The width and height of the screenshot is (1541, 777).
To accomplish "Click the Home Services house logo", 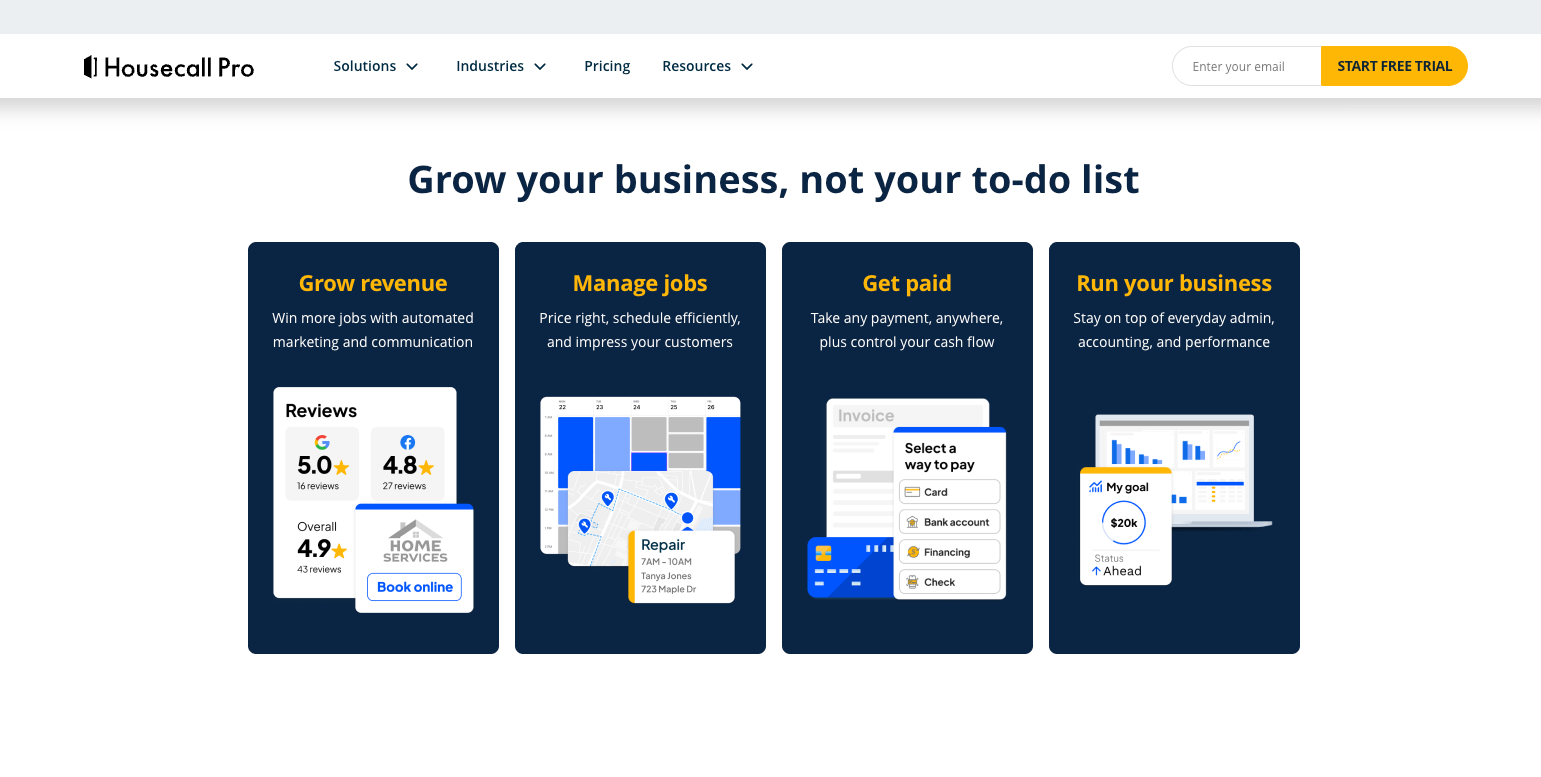I will click(415, 541).
